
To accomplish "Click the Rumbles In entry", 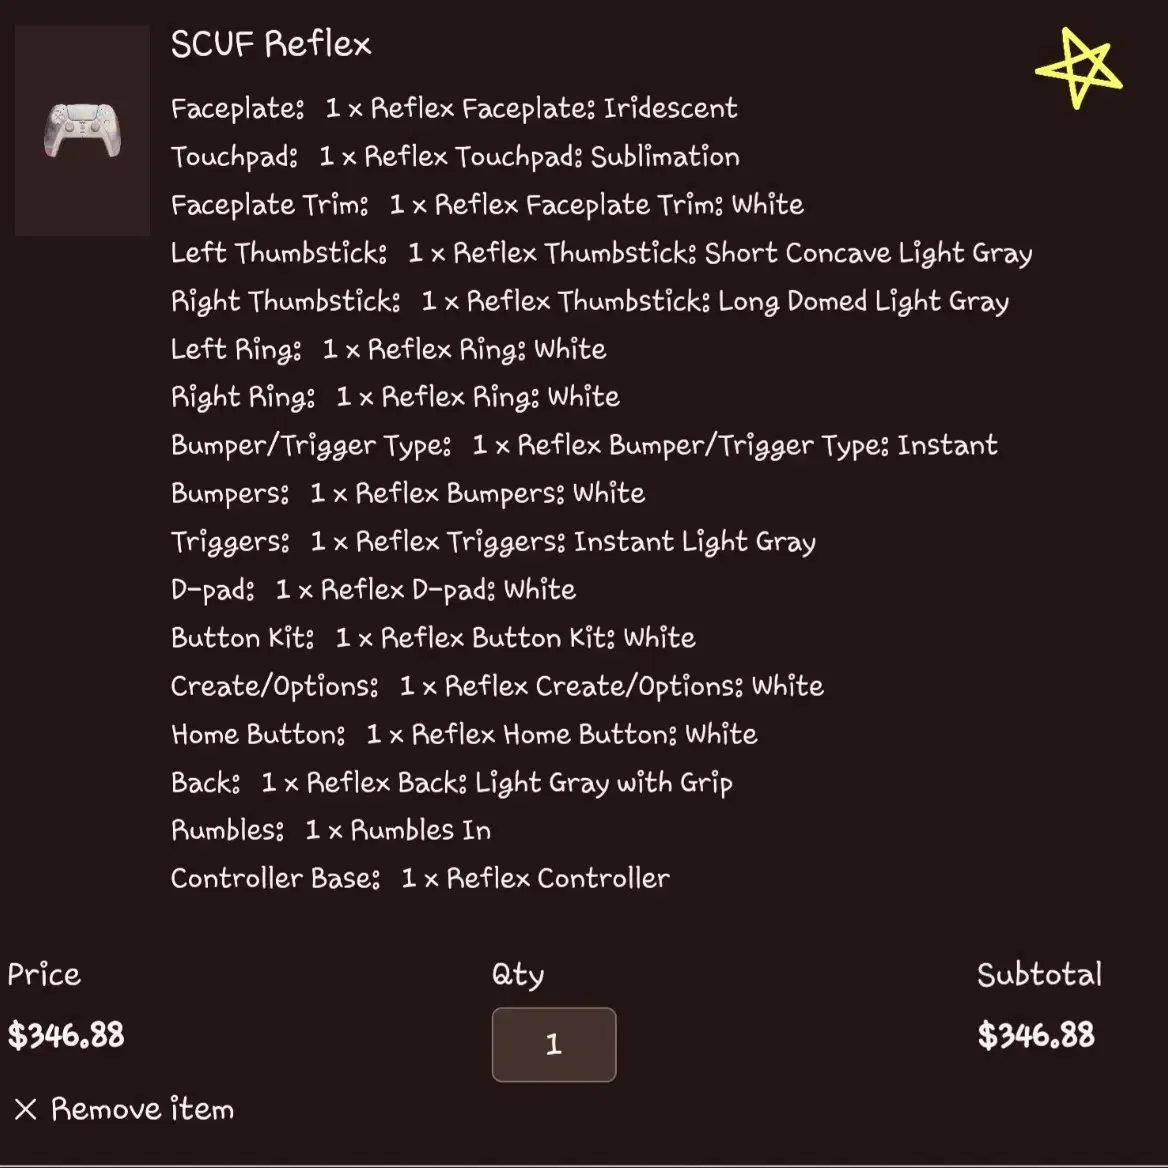I will (x=331, y=830).
